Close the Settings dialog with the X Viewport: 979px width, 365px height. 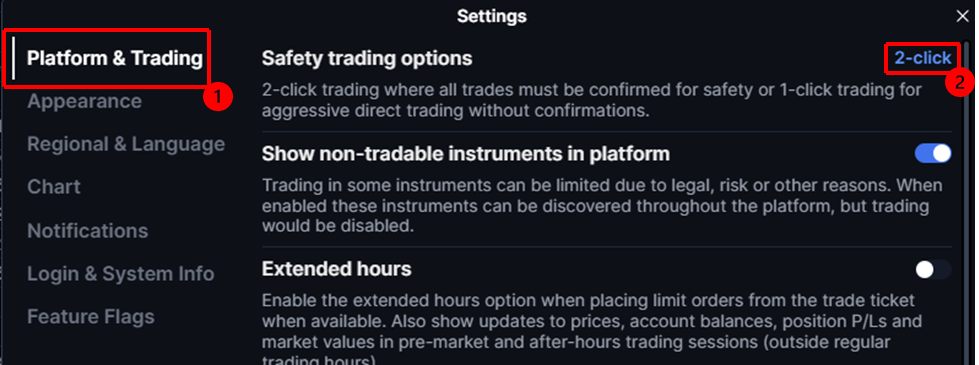click(x=963, y=17)
